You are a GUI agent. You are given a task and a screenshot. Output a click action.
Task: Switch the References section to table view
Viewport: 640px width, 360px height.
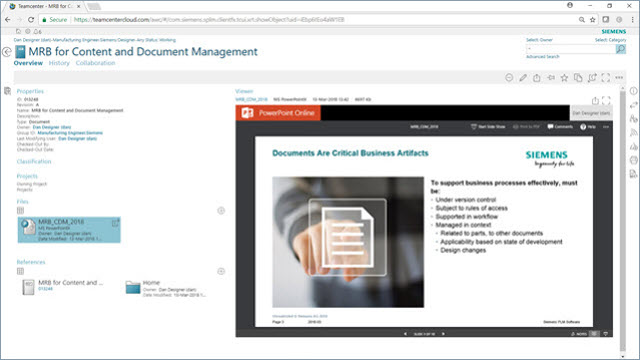[20, 271]
